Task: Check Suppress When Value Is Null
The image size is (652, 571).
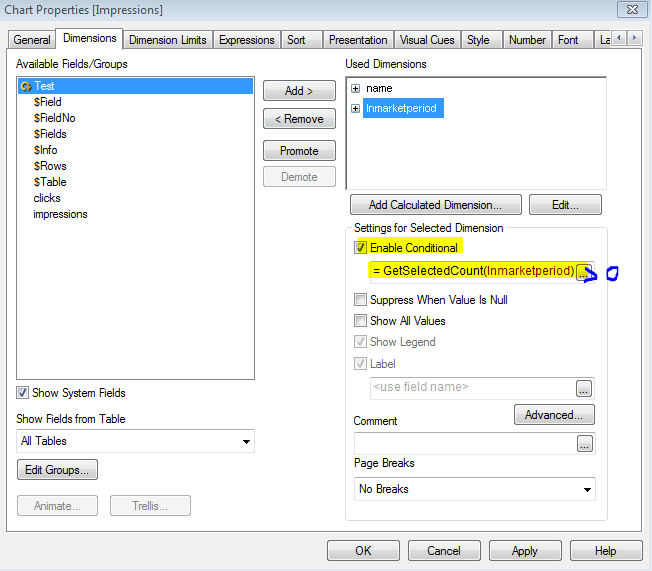Action: 360,299
